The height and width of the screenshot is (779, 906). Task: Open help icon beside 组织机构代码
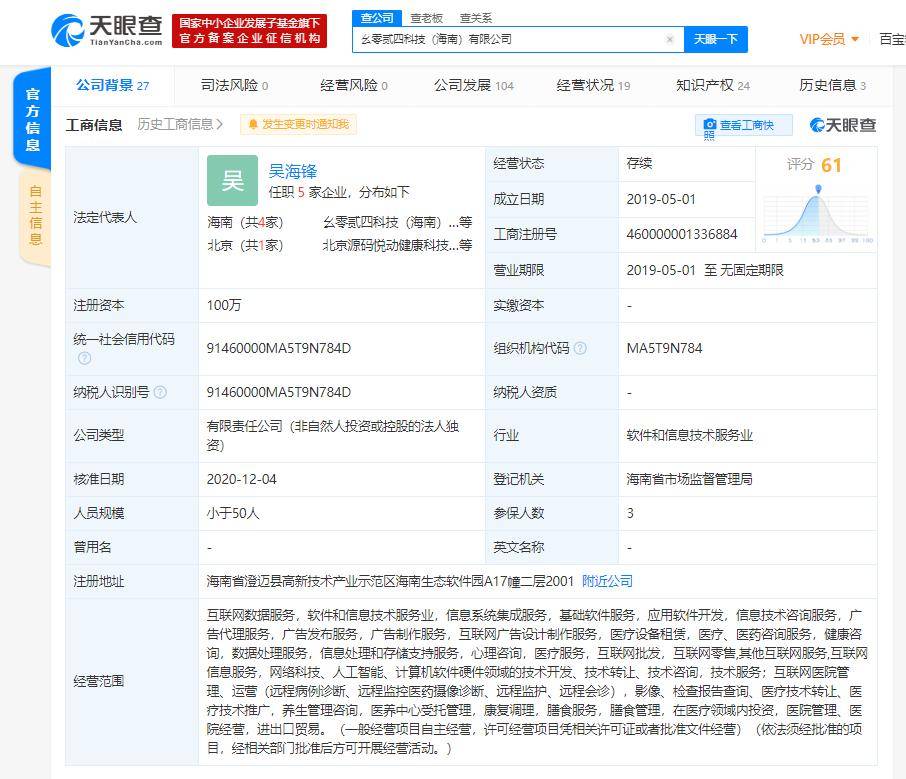pyautogui.click(x=580, y=348)
